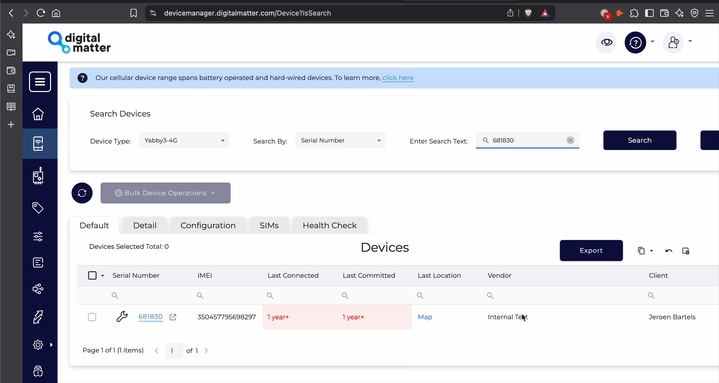Open the browser main menu
The image size is (719, 383).
(x=709, y=13)
